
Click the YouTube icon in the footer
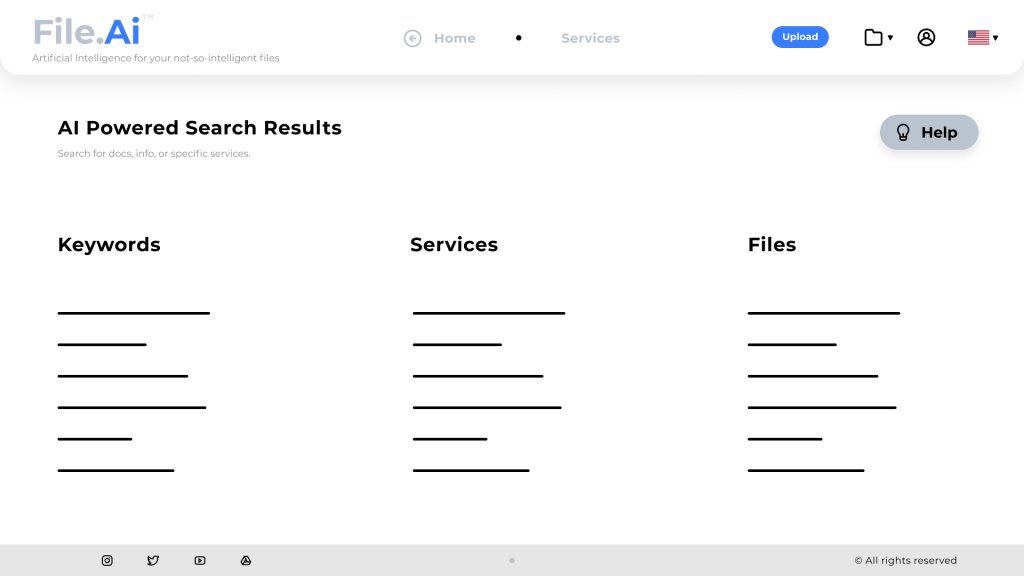coord(200,561)
